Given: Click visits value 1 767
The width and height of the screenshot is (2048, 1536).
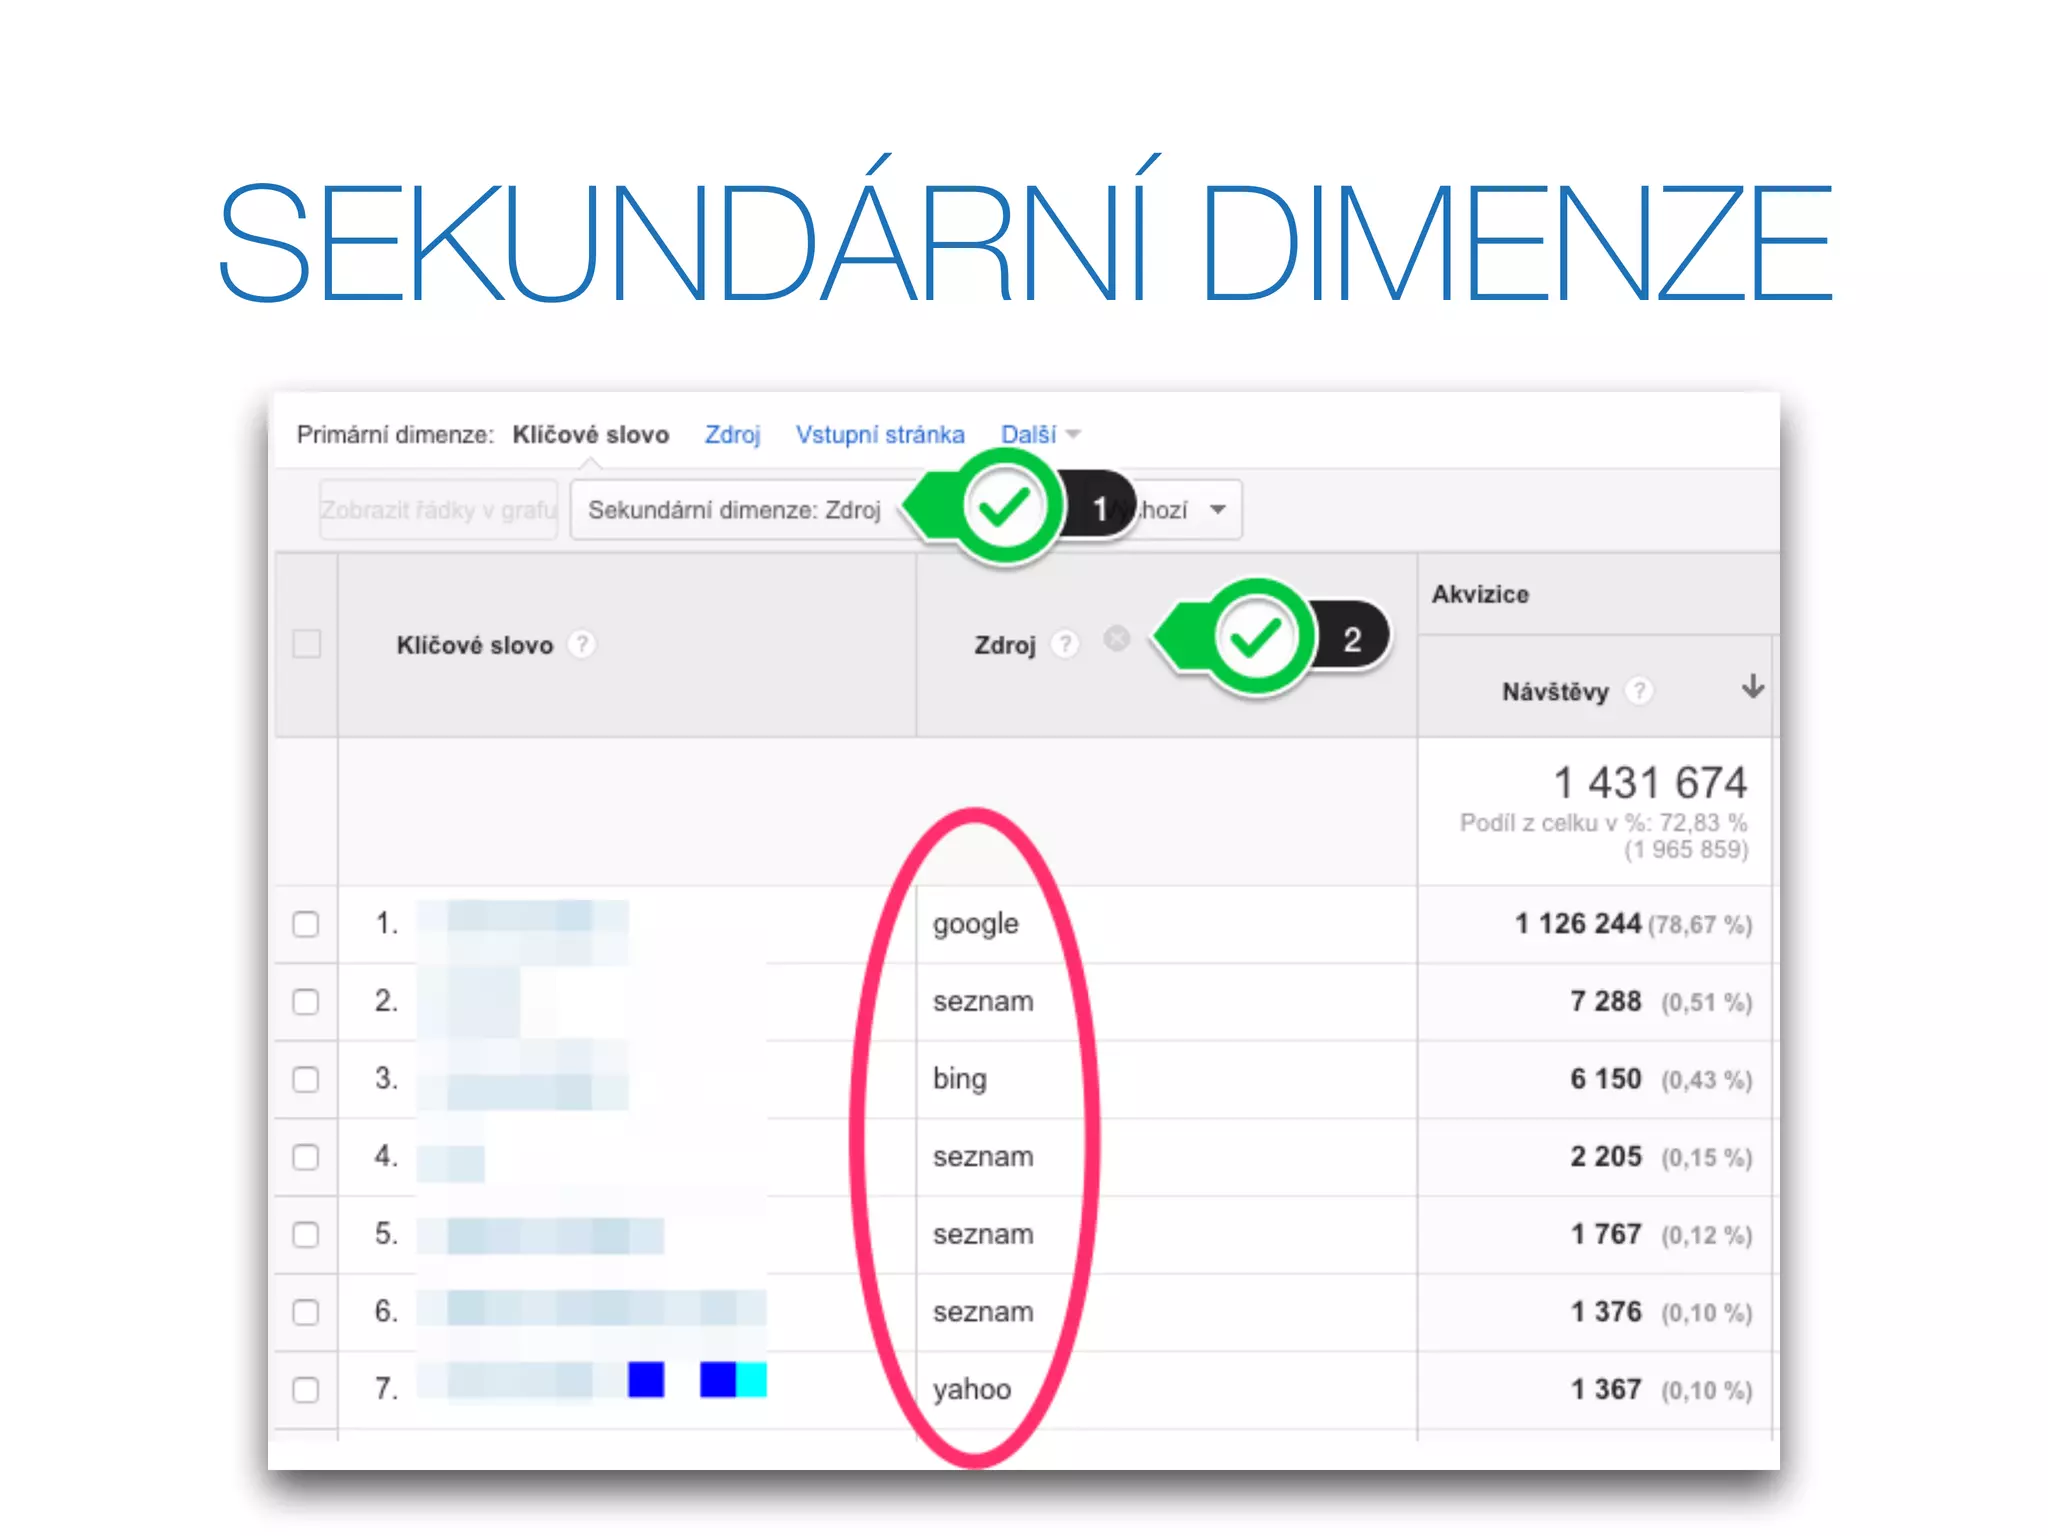Looking at the screenshot, I should pyautogui.click(x=1606, y=1234).
